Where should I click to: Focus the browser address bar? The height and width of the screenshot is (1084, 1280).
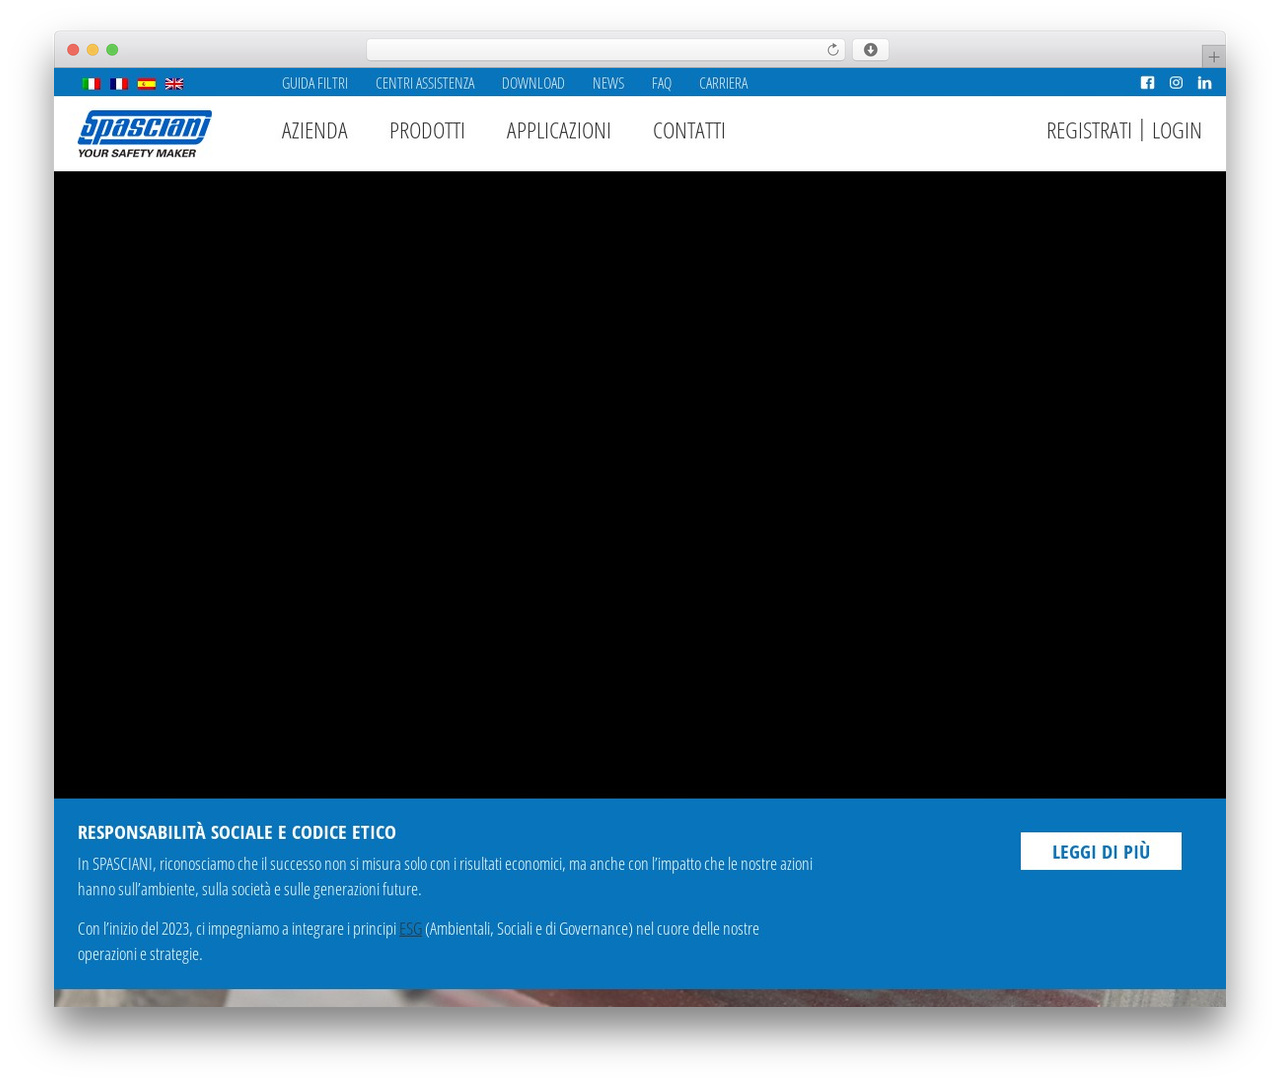[605, 50]
